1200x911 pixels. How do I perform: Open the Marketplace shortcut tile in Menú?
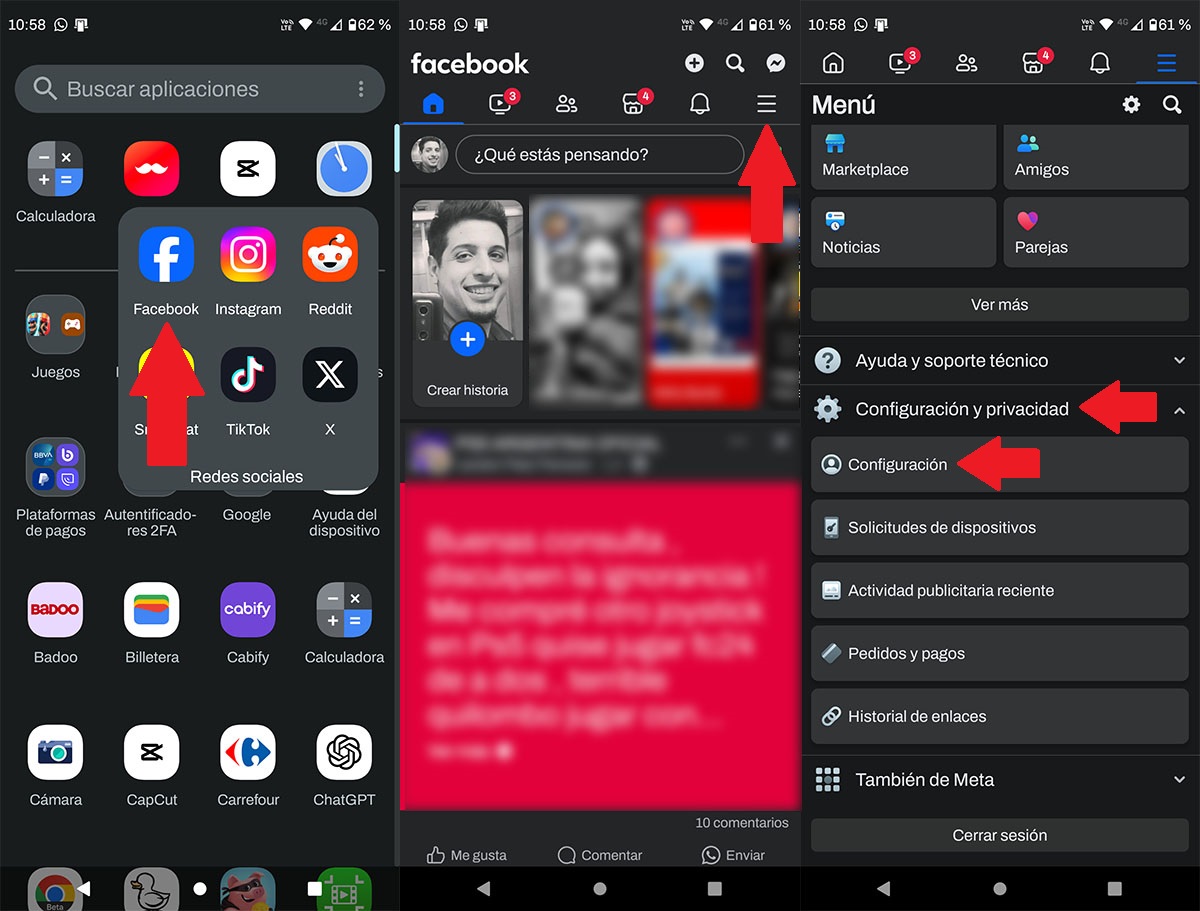[903, 157]
